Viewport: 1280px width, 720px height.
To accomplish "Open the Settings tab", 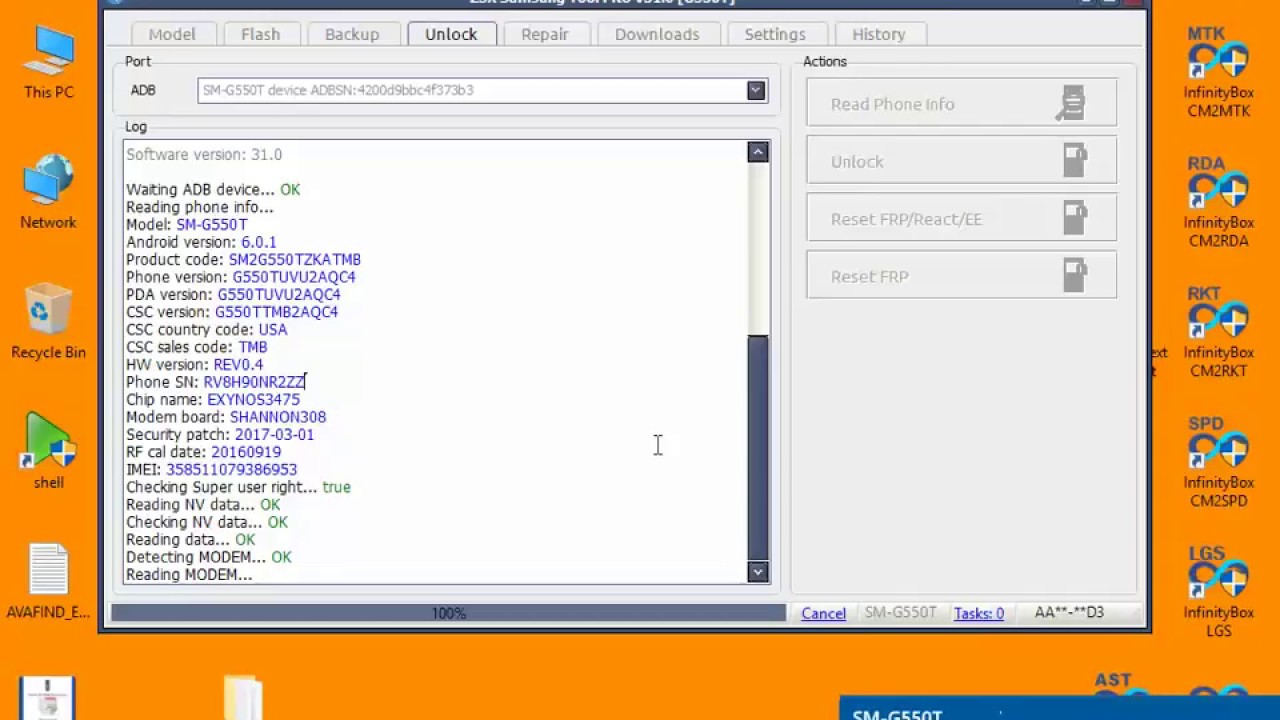I will pos(775,34).
